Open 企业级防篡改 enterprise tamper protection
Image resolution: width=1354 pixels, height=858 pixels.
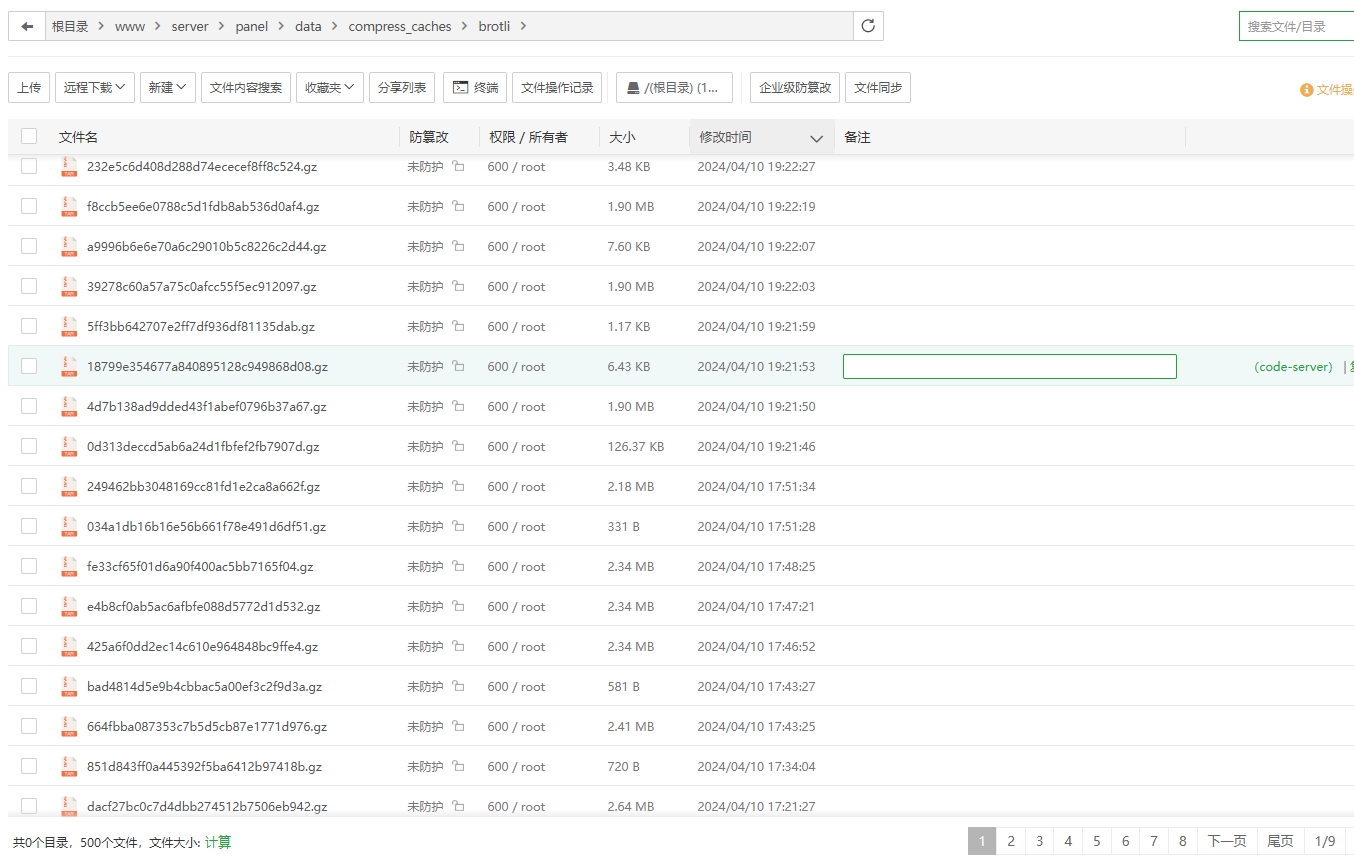(795, 88)
